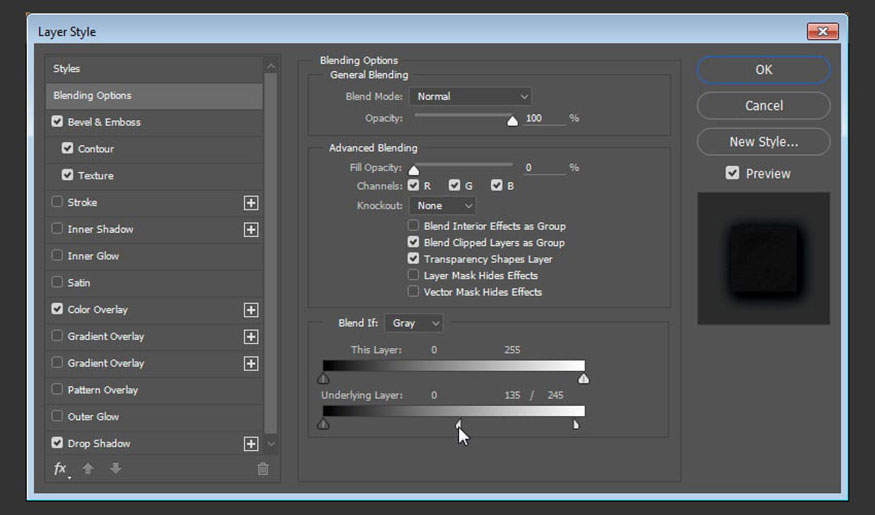Open the Pattern Overlay settings row
The width and height of the screenshot is (875, 515).
click(x=103, y=390)
